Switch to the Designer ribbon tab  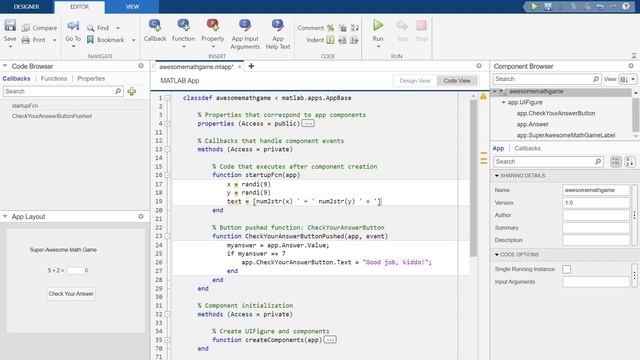point(27,7)
